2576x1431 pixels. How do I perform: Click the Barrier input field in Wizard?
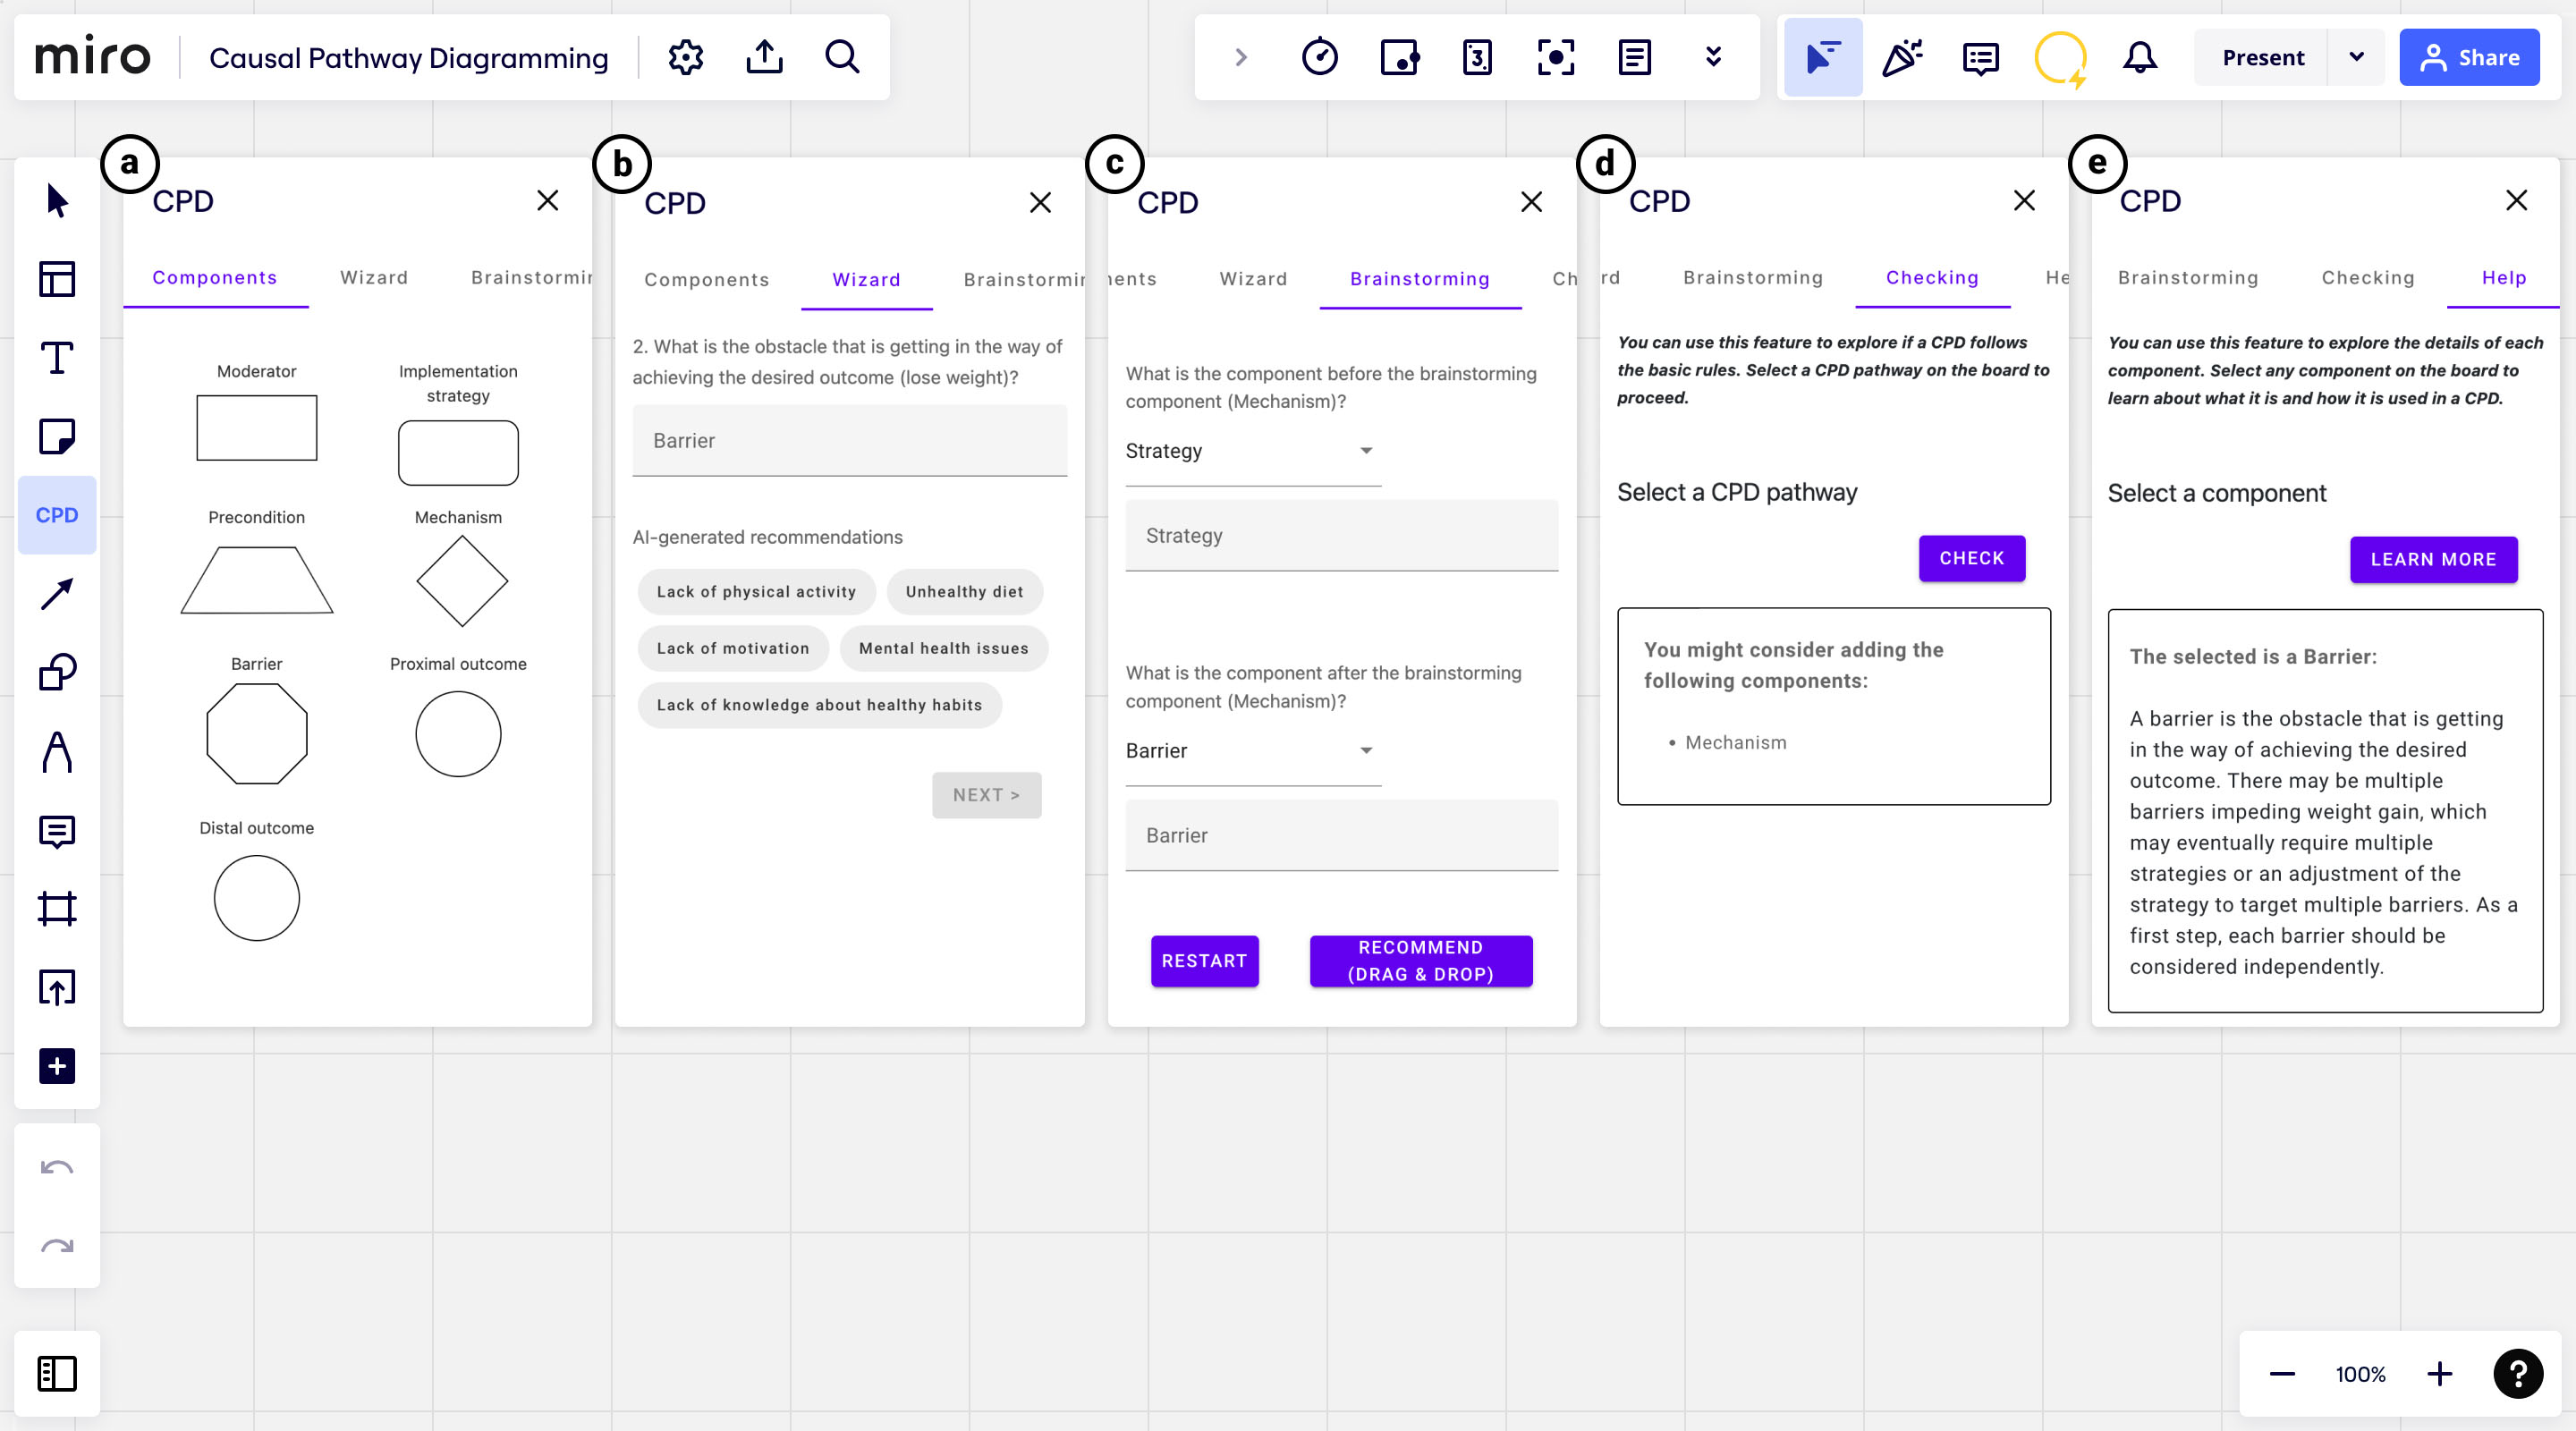click(x=849, y=441)
